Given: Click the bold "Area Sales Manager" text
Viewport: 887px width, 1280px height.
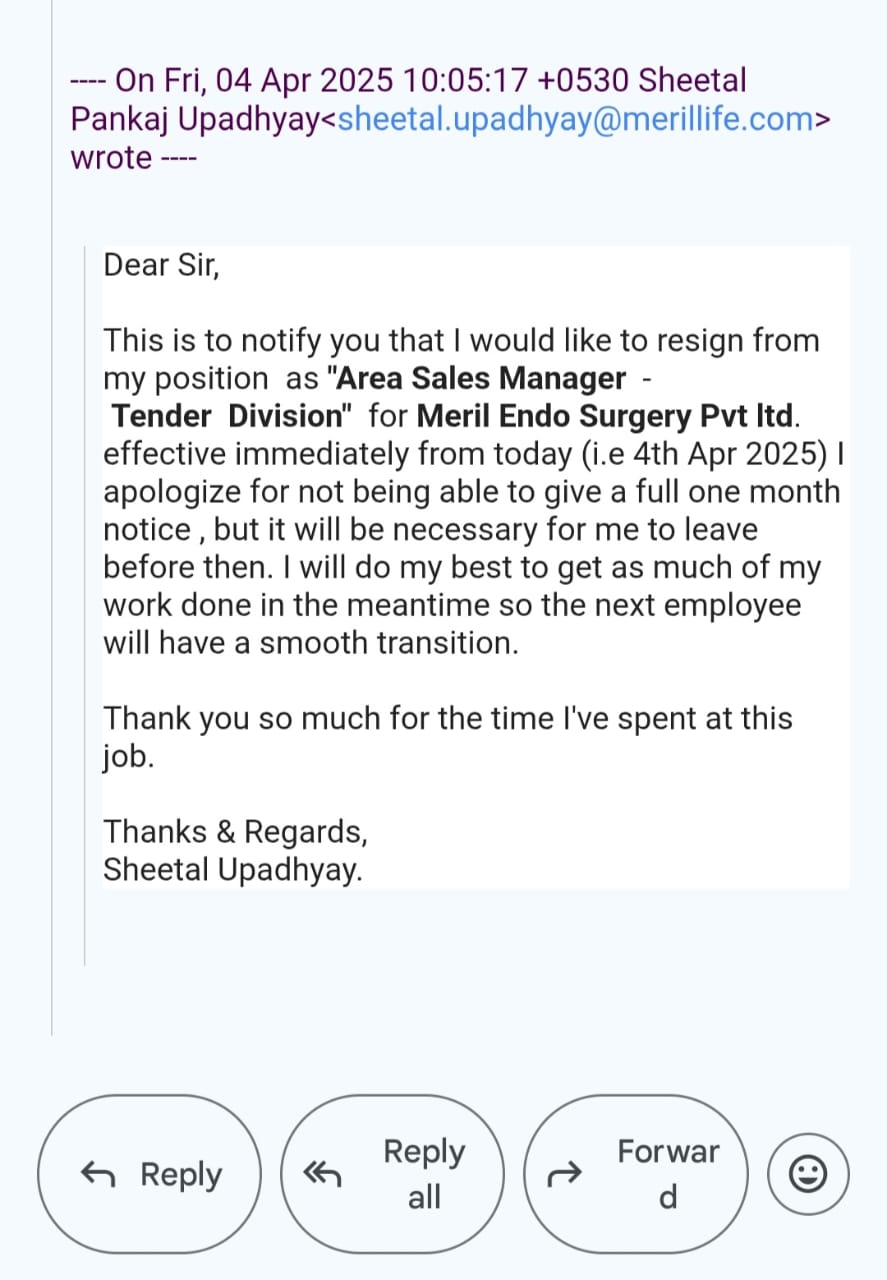Looking at the screenshot, I should tap(481, 379).
